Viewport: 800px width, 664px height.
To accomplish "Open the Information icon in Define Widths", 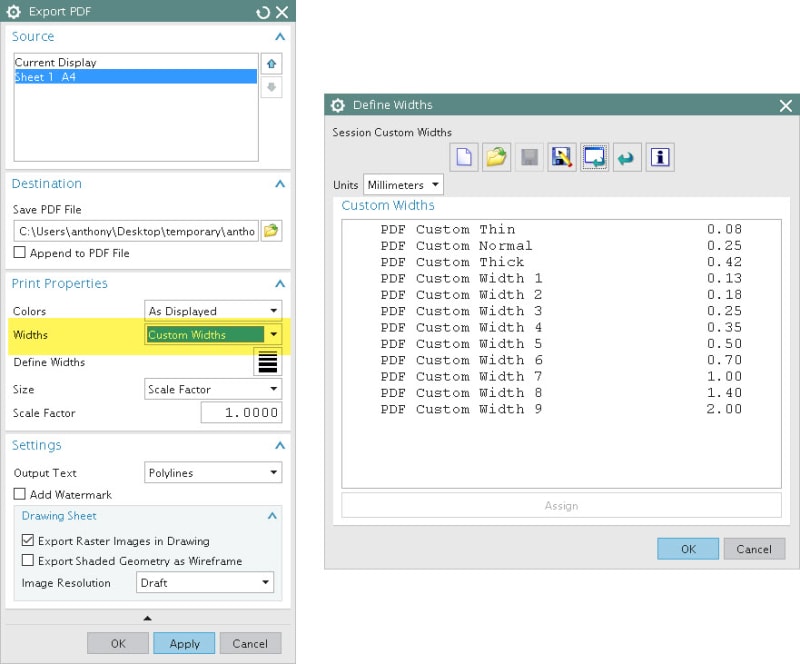I will point(660,157).
